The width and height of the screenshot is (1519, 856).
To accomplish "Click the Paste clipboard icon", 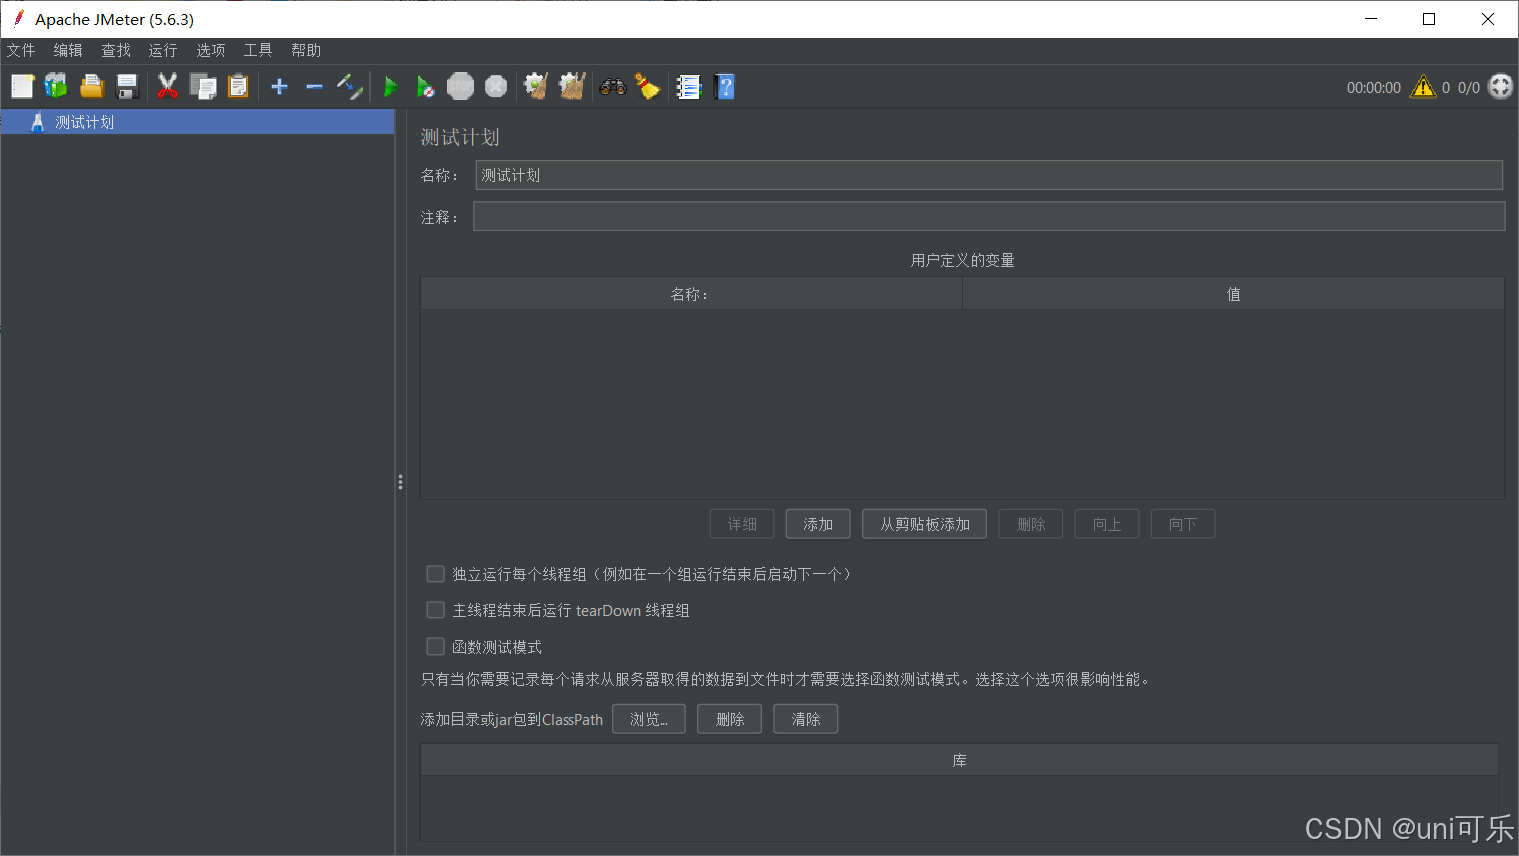I will coord(238,87).
